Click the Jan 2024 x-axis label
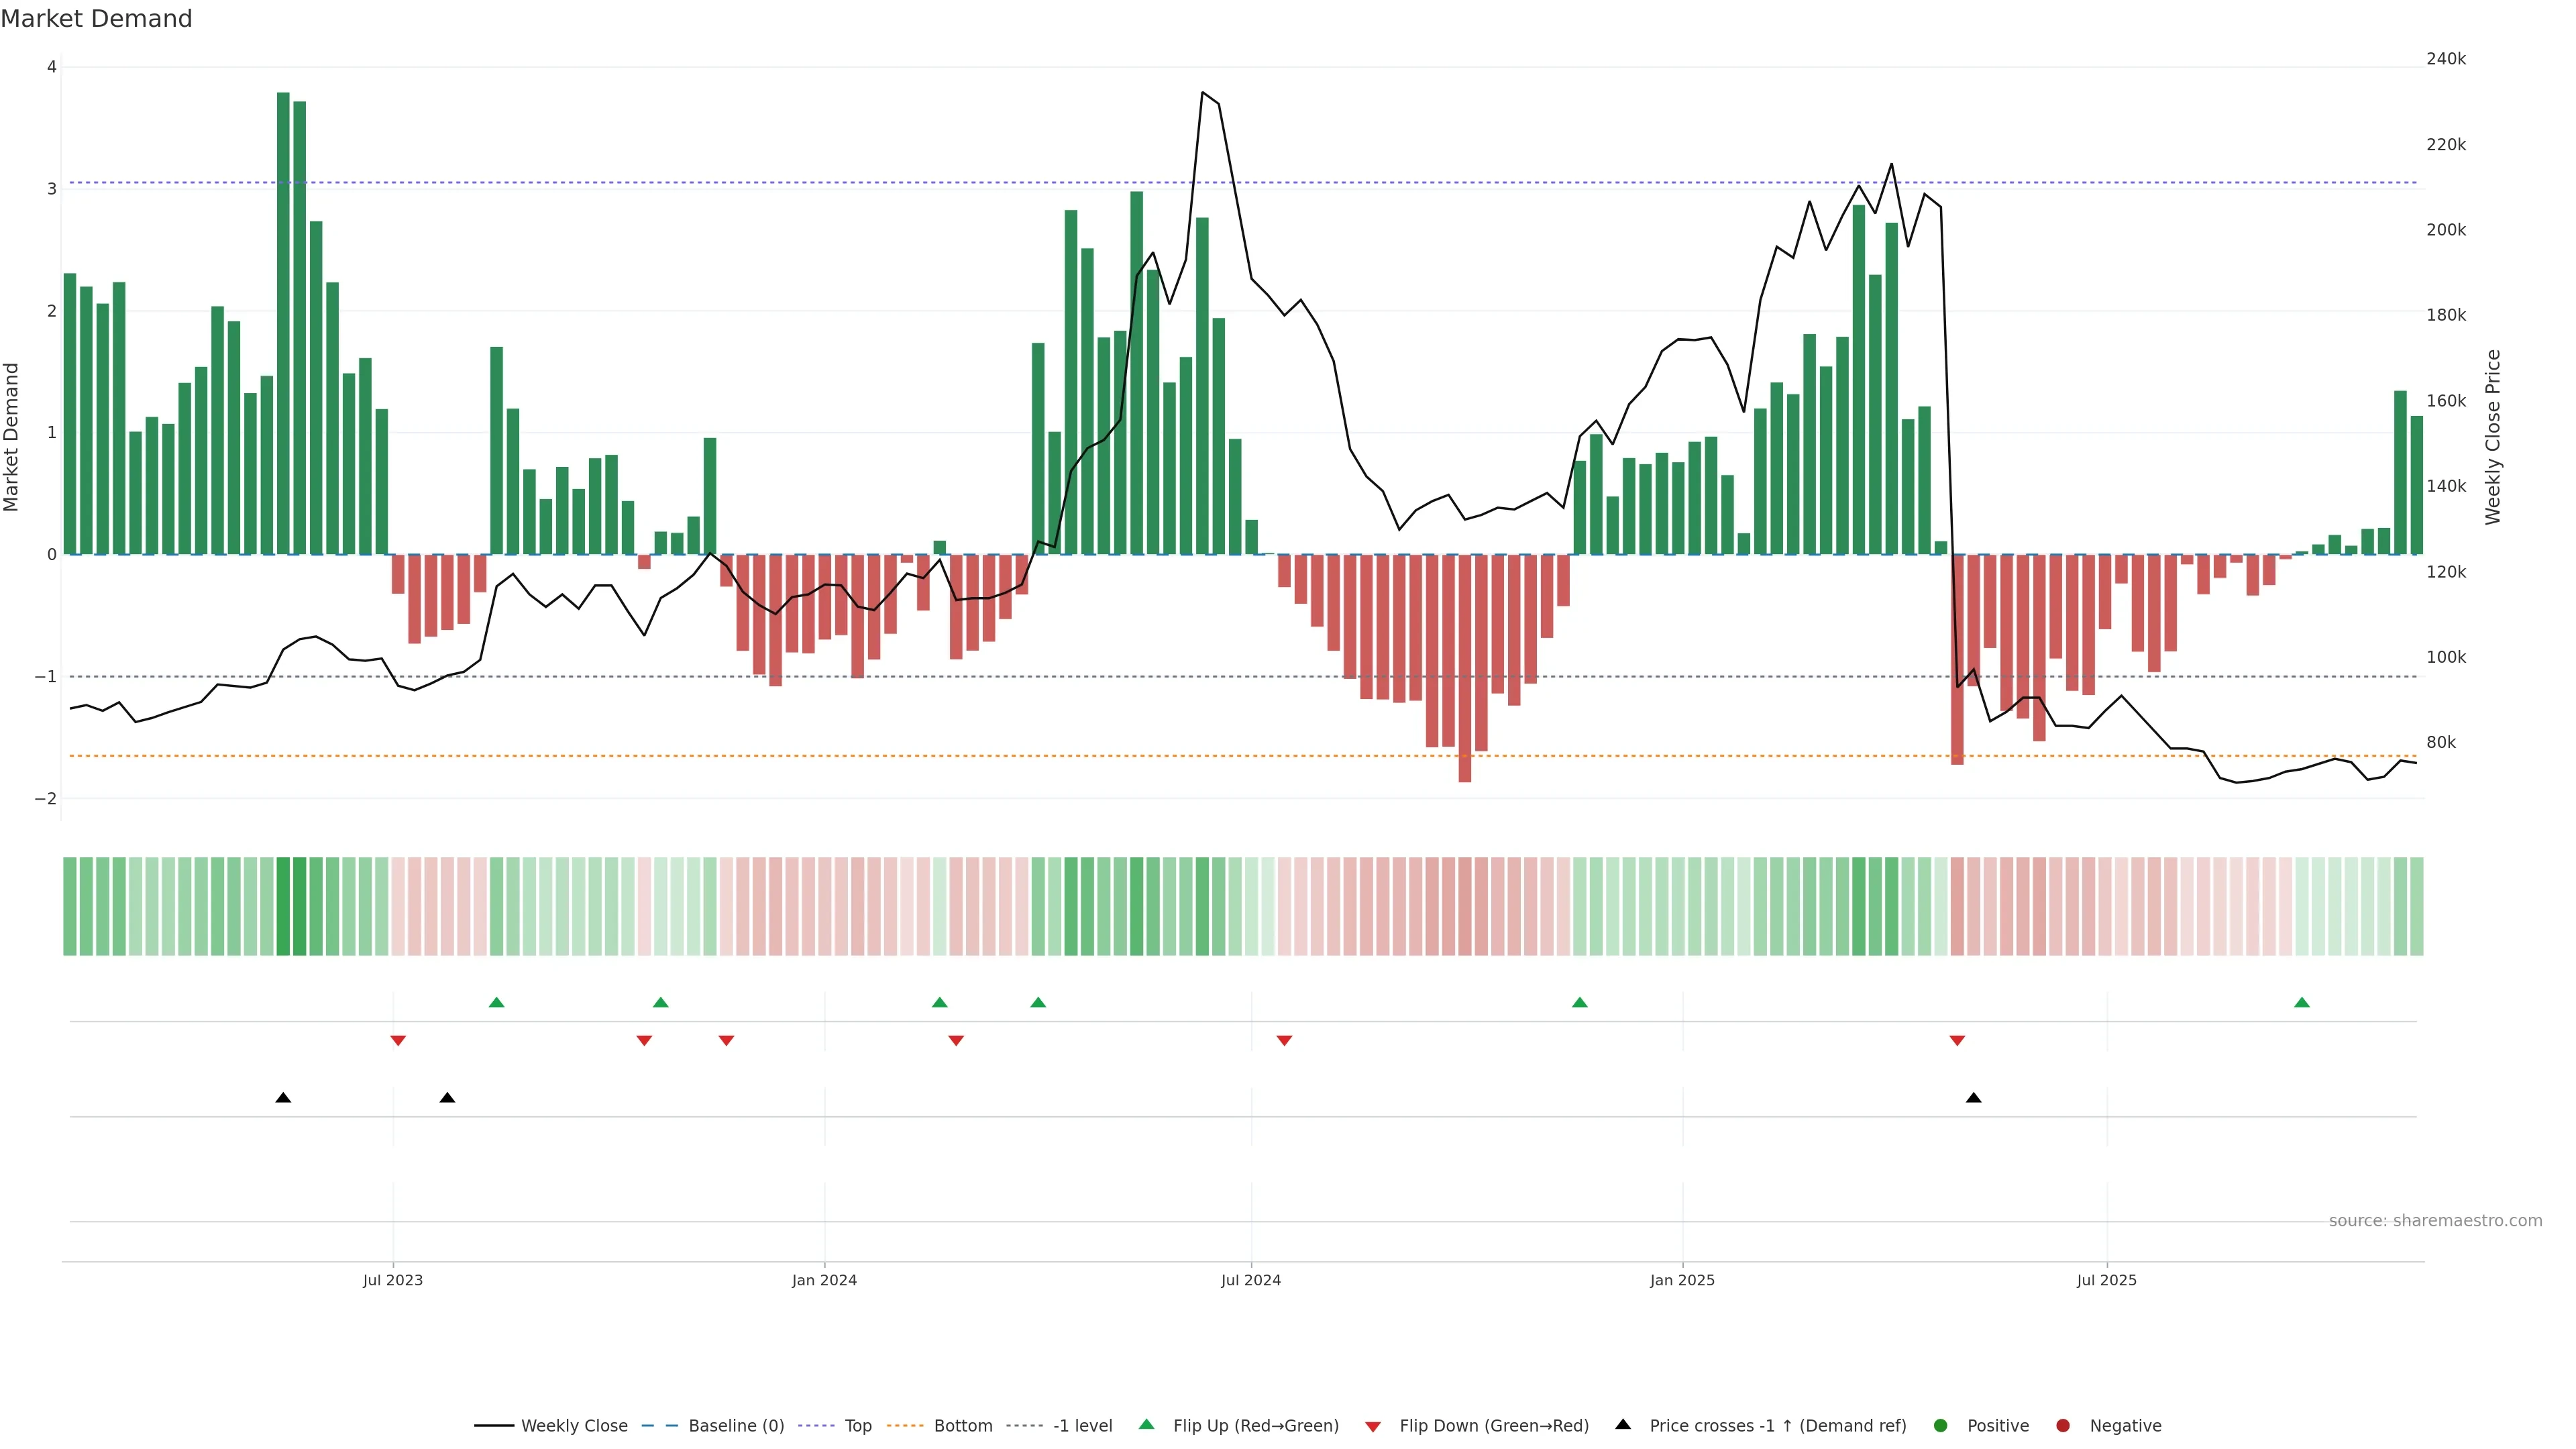This screenshot has height=1449, width=2576. 824,1280
